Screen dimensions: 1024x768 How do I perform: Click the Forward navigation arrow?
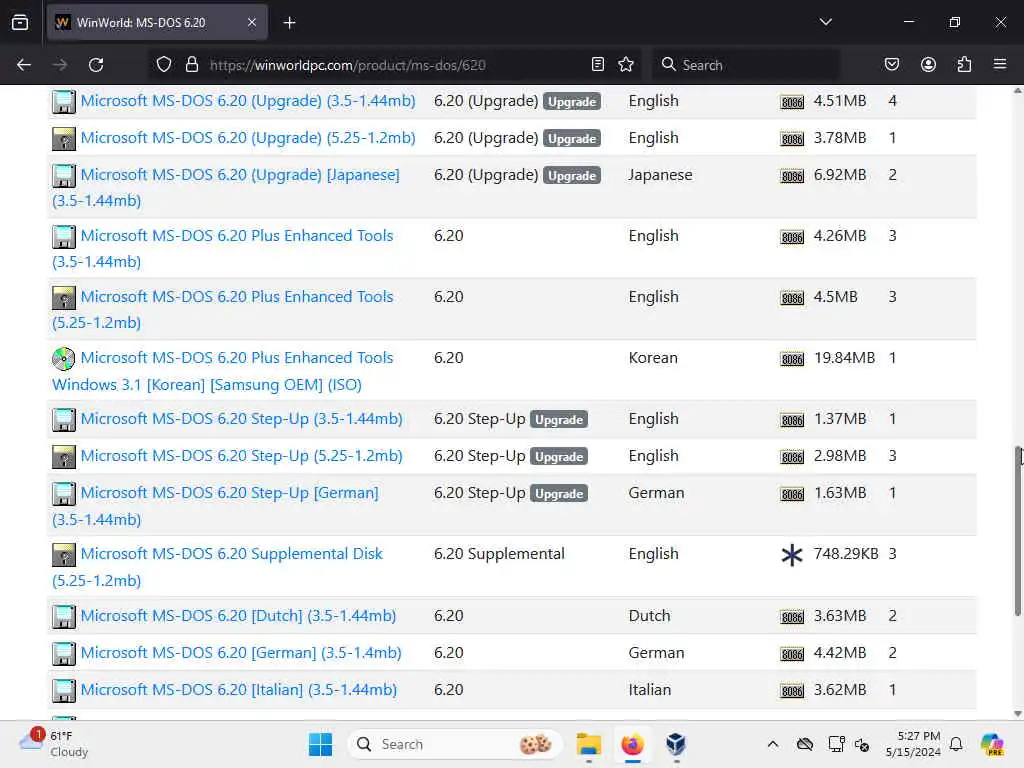coord(60,65)
